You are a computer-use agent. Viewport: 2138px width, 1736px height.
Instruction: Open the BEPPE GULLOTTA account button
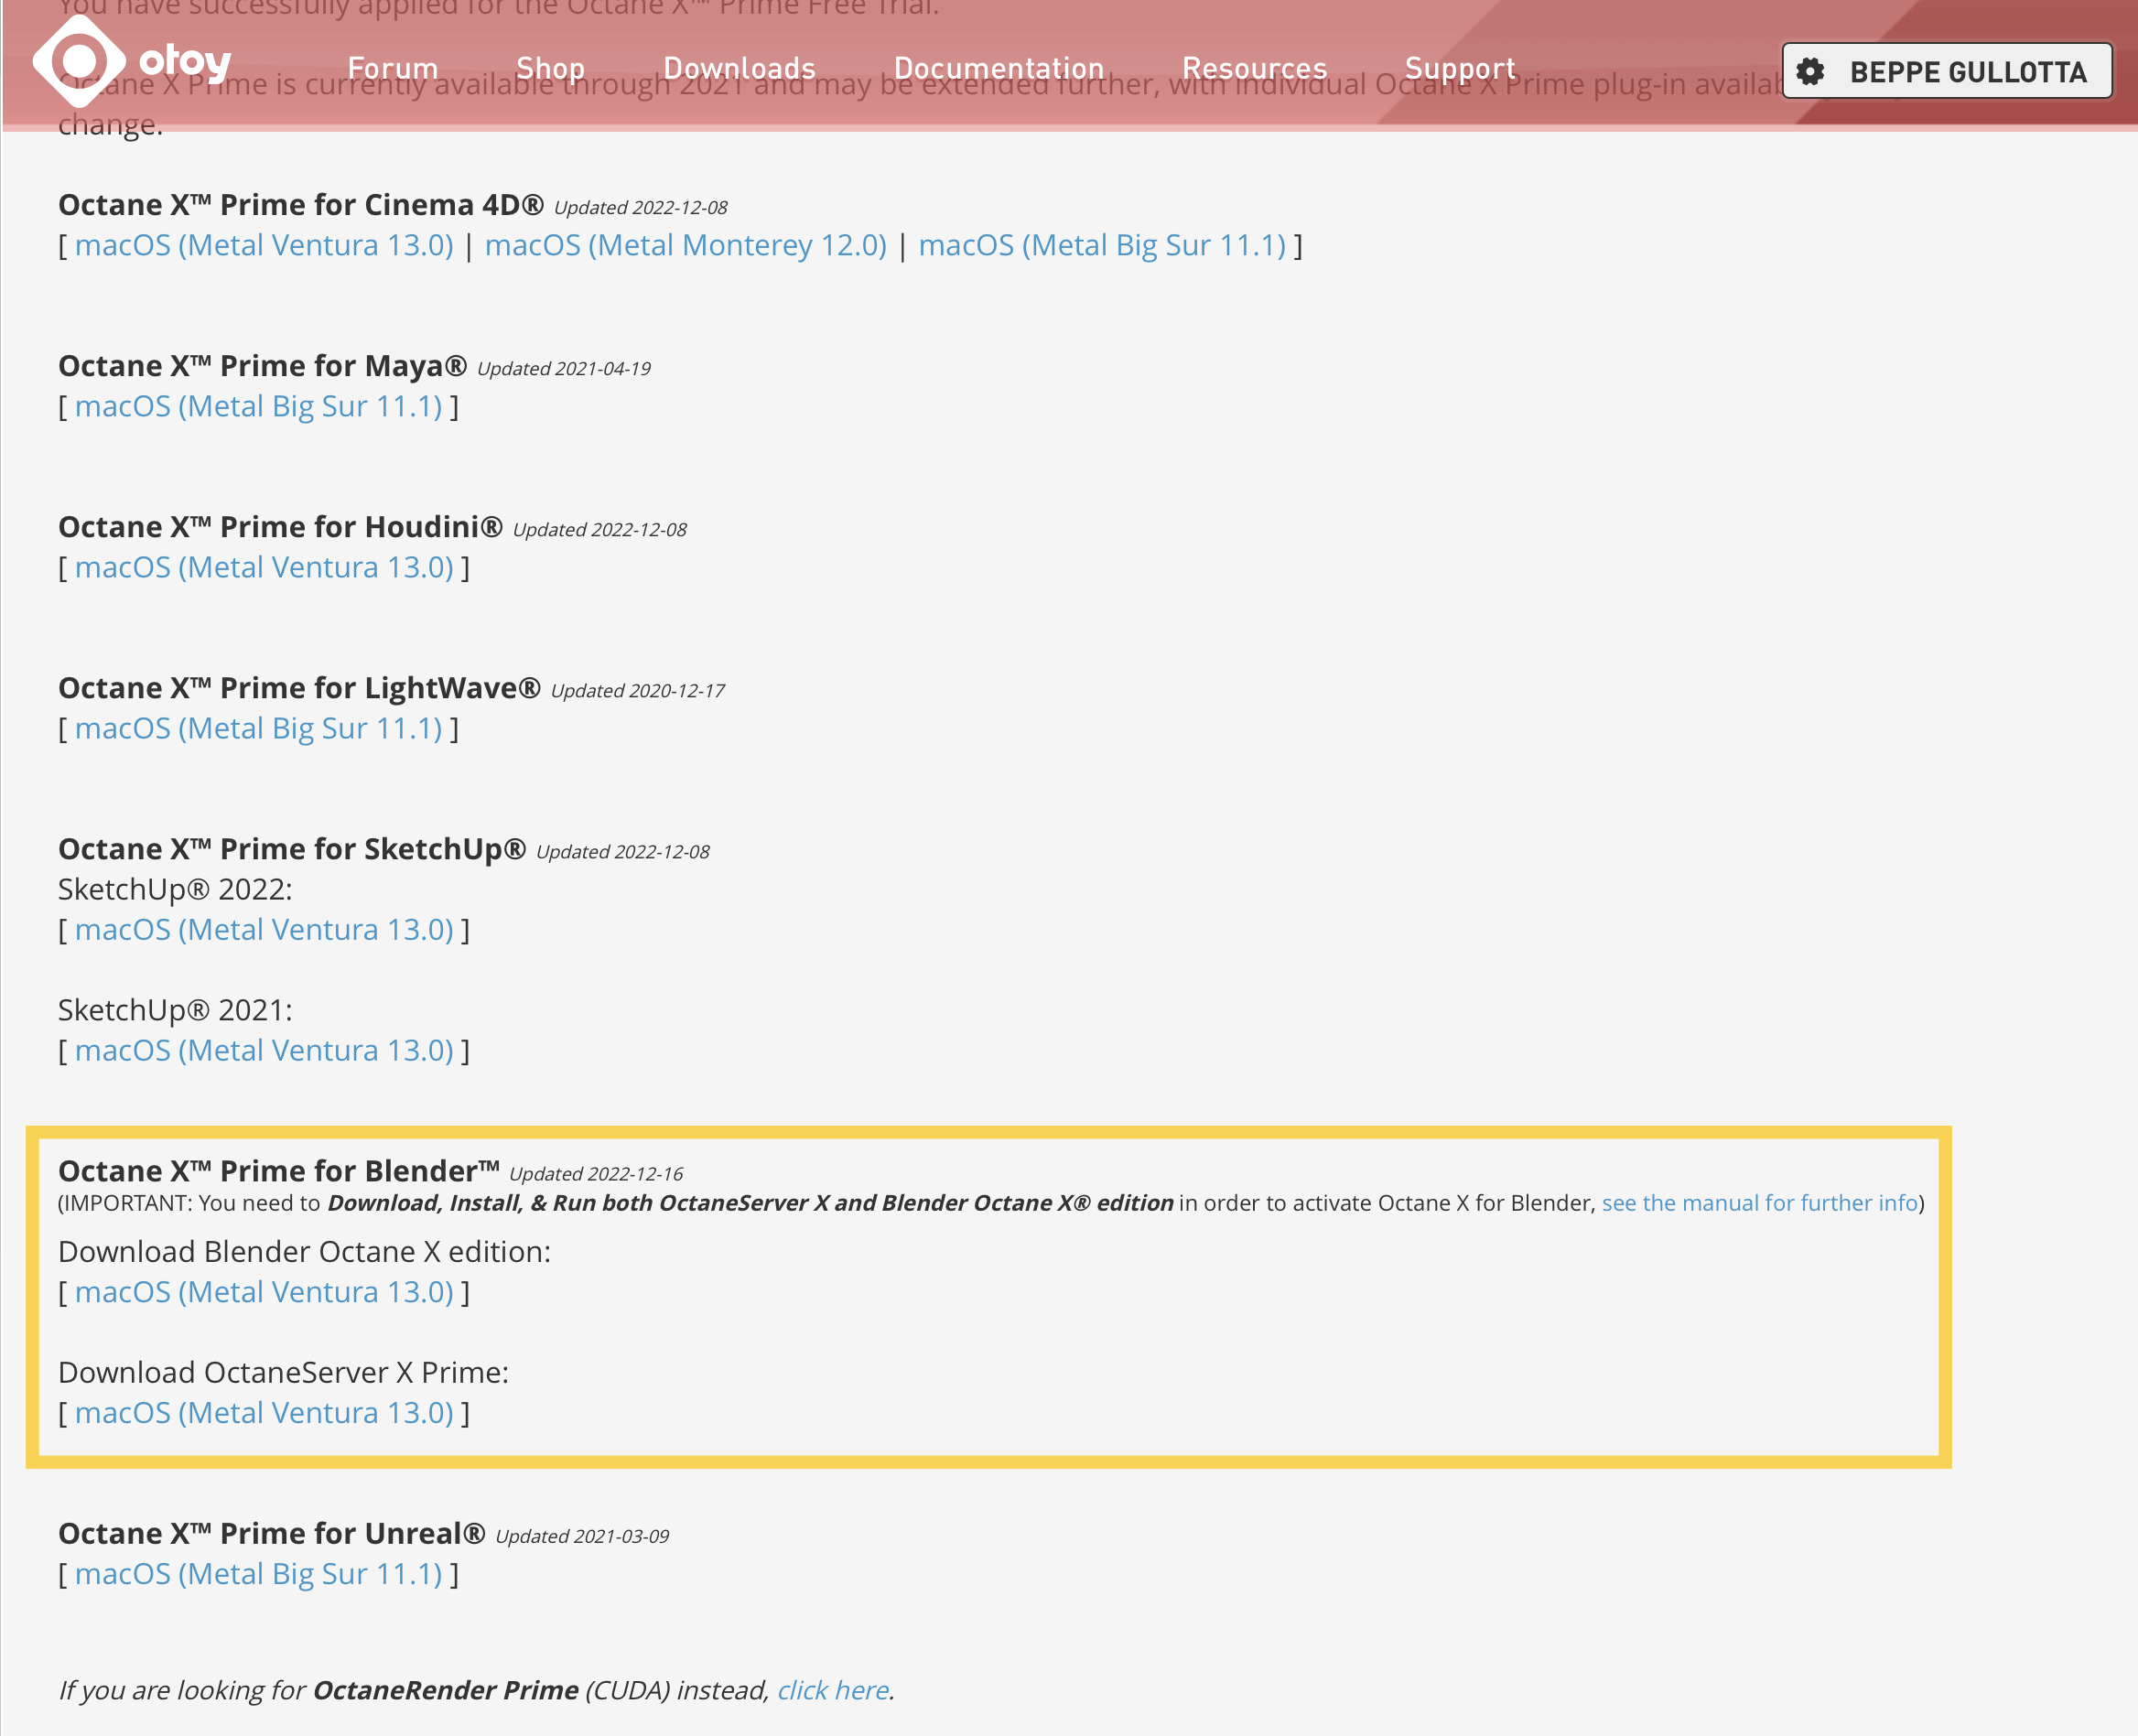point(1967,72)
